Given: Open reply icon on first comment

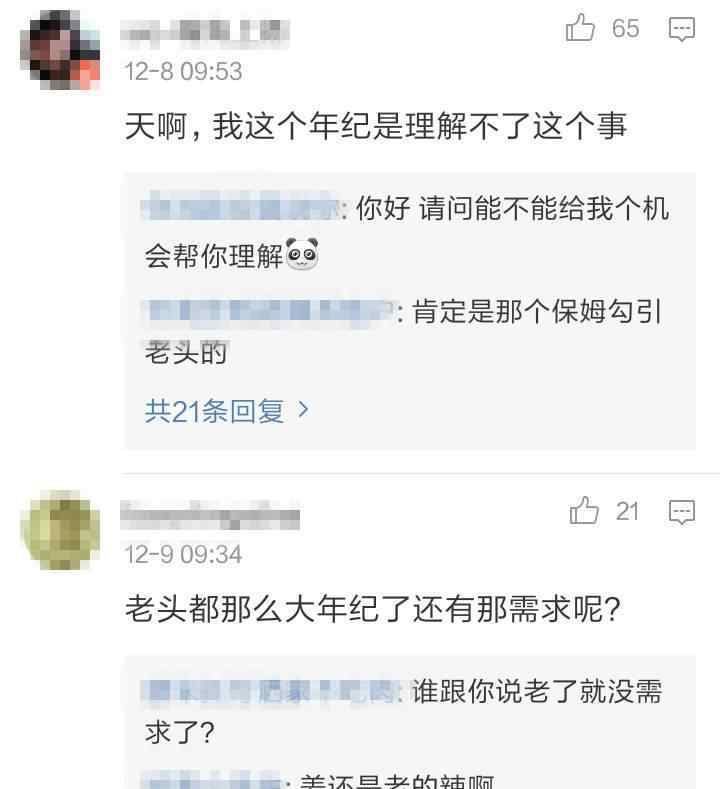Looking at the screenshot, I should [x=682, y=29].
